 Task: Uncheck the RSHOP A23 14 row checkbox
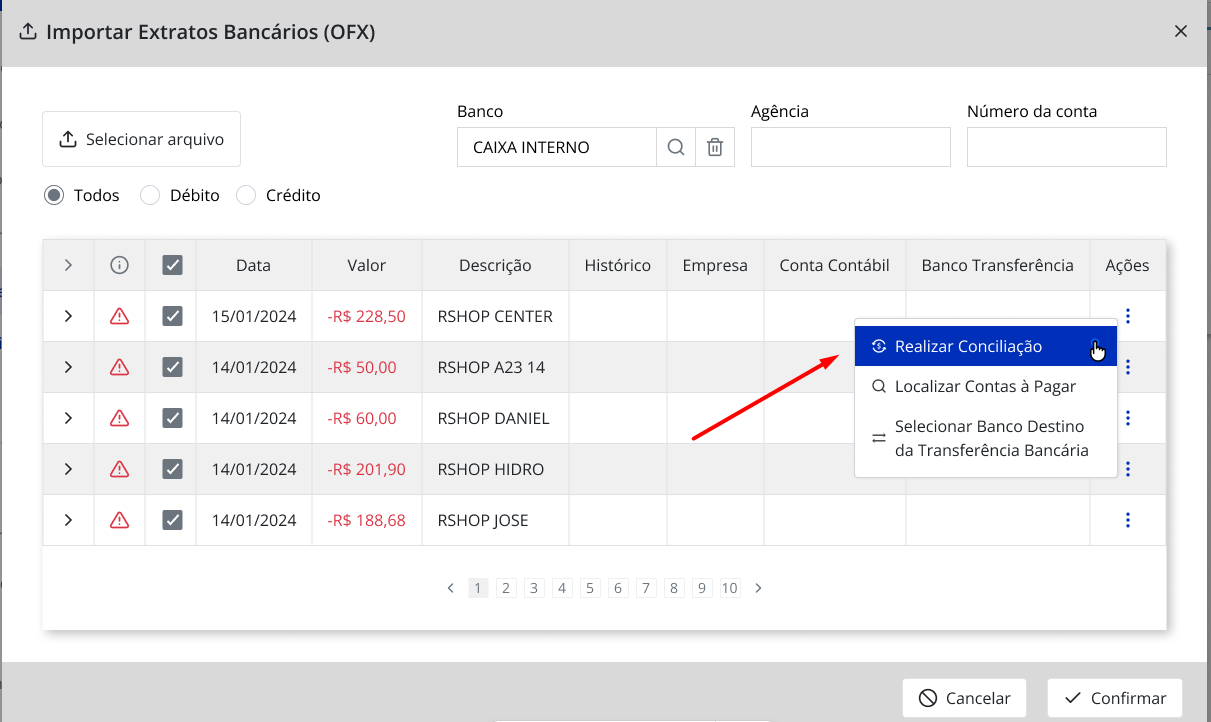coord(172,367)
